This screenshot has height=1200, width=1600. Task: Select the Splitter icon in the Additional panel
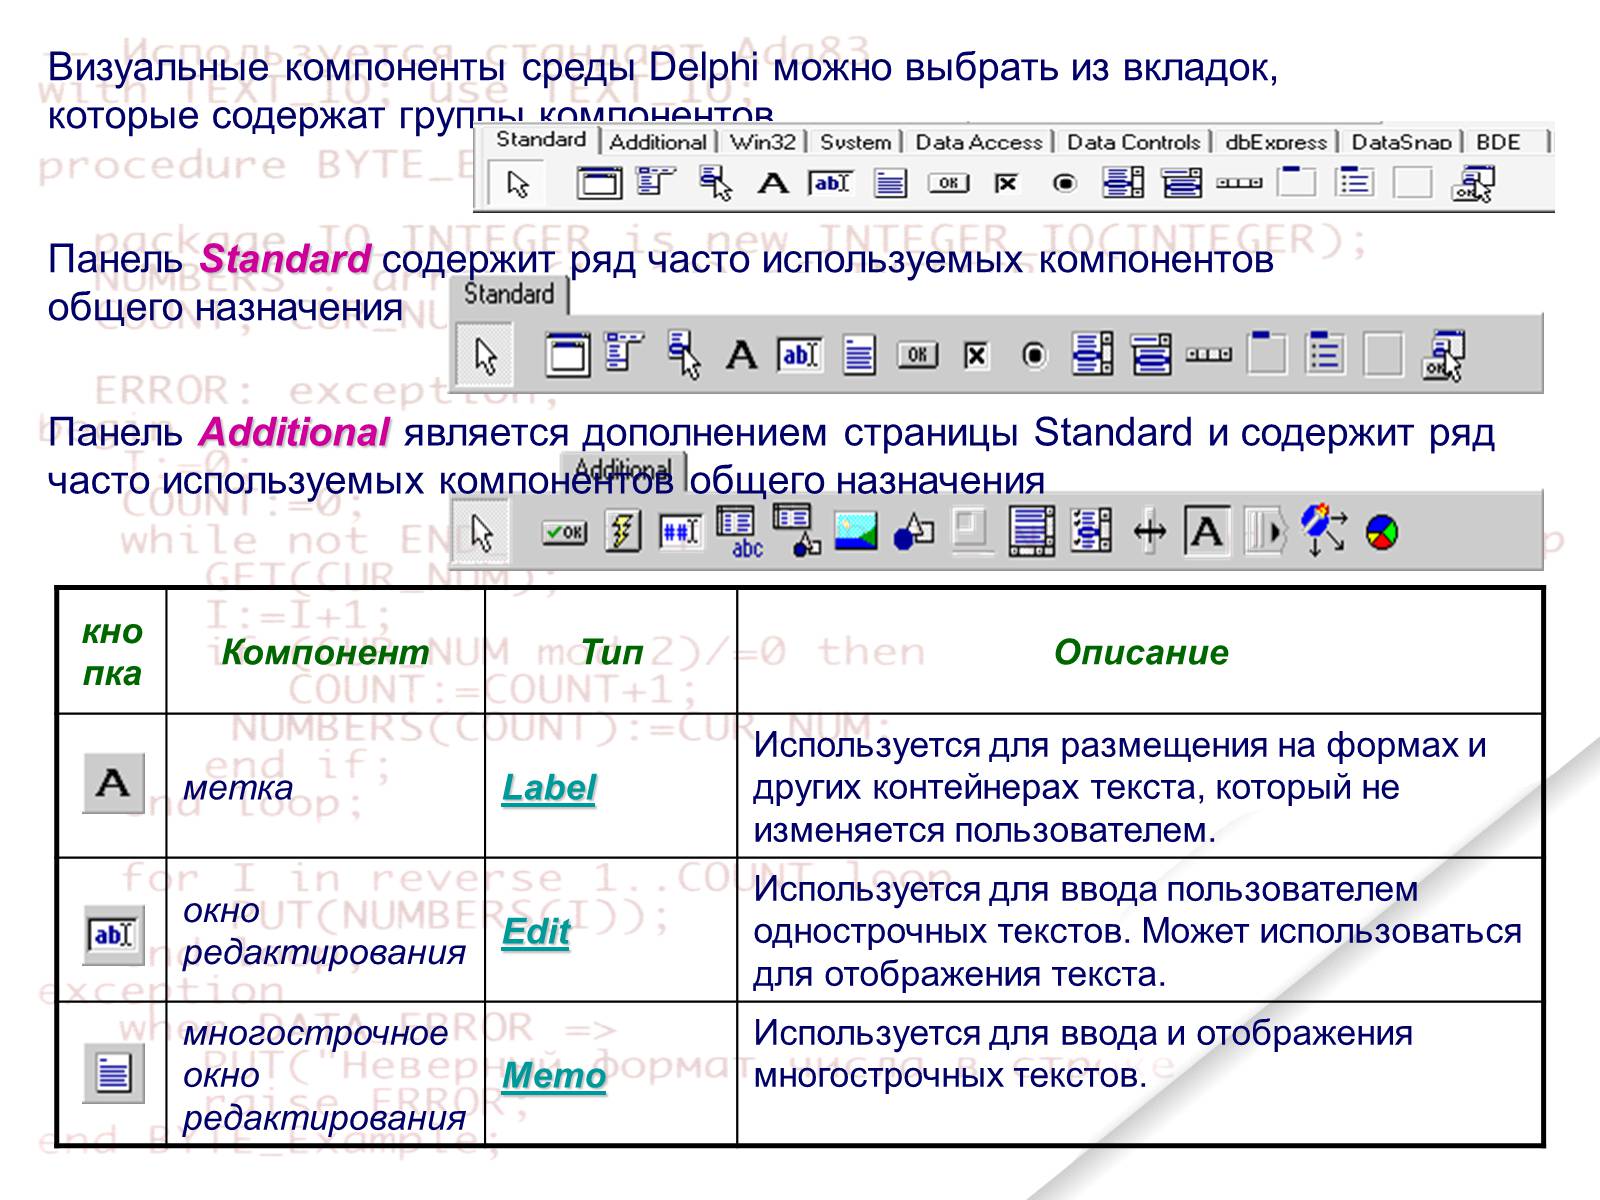(x=1150, y=532)
